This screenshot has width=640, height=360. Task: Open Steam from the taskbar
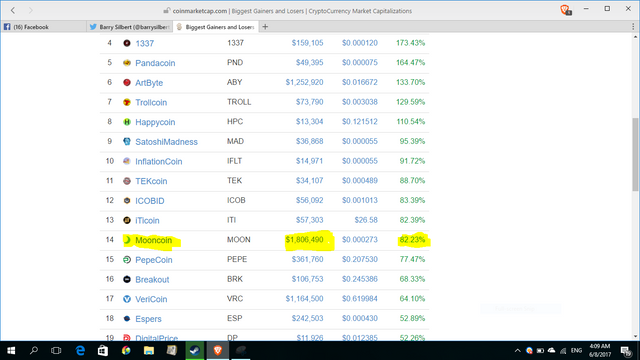(195, 351)
